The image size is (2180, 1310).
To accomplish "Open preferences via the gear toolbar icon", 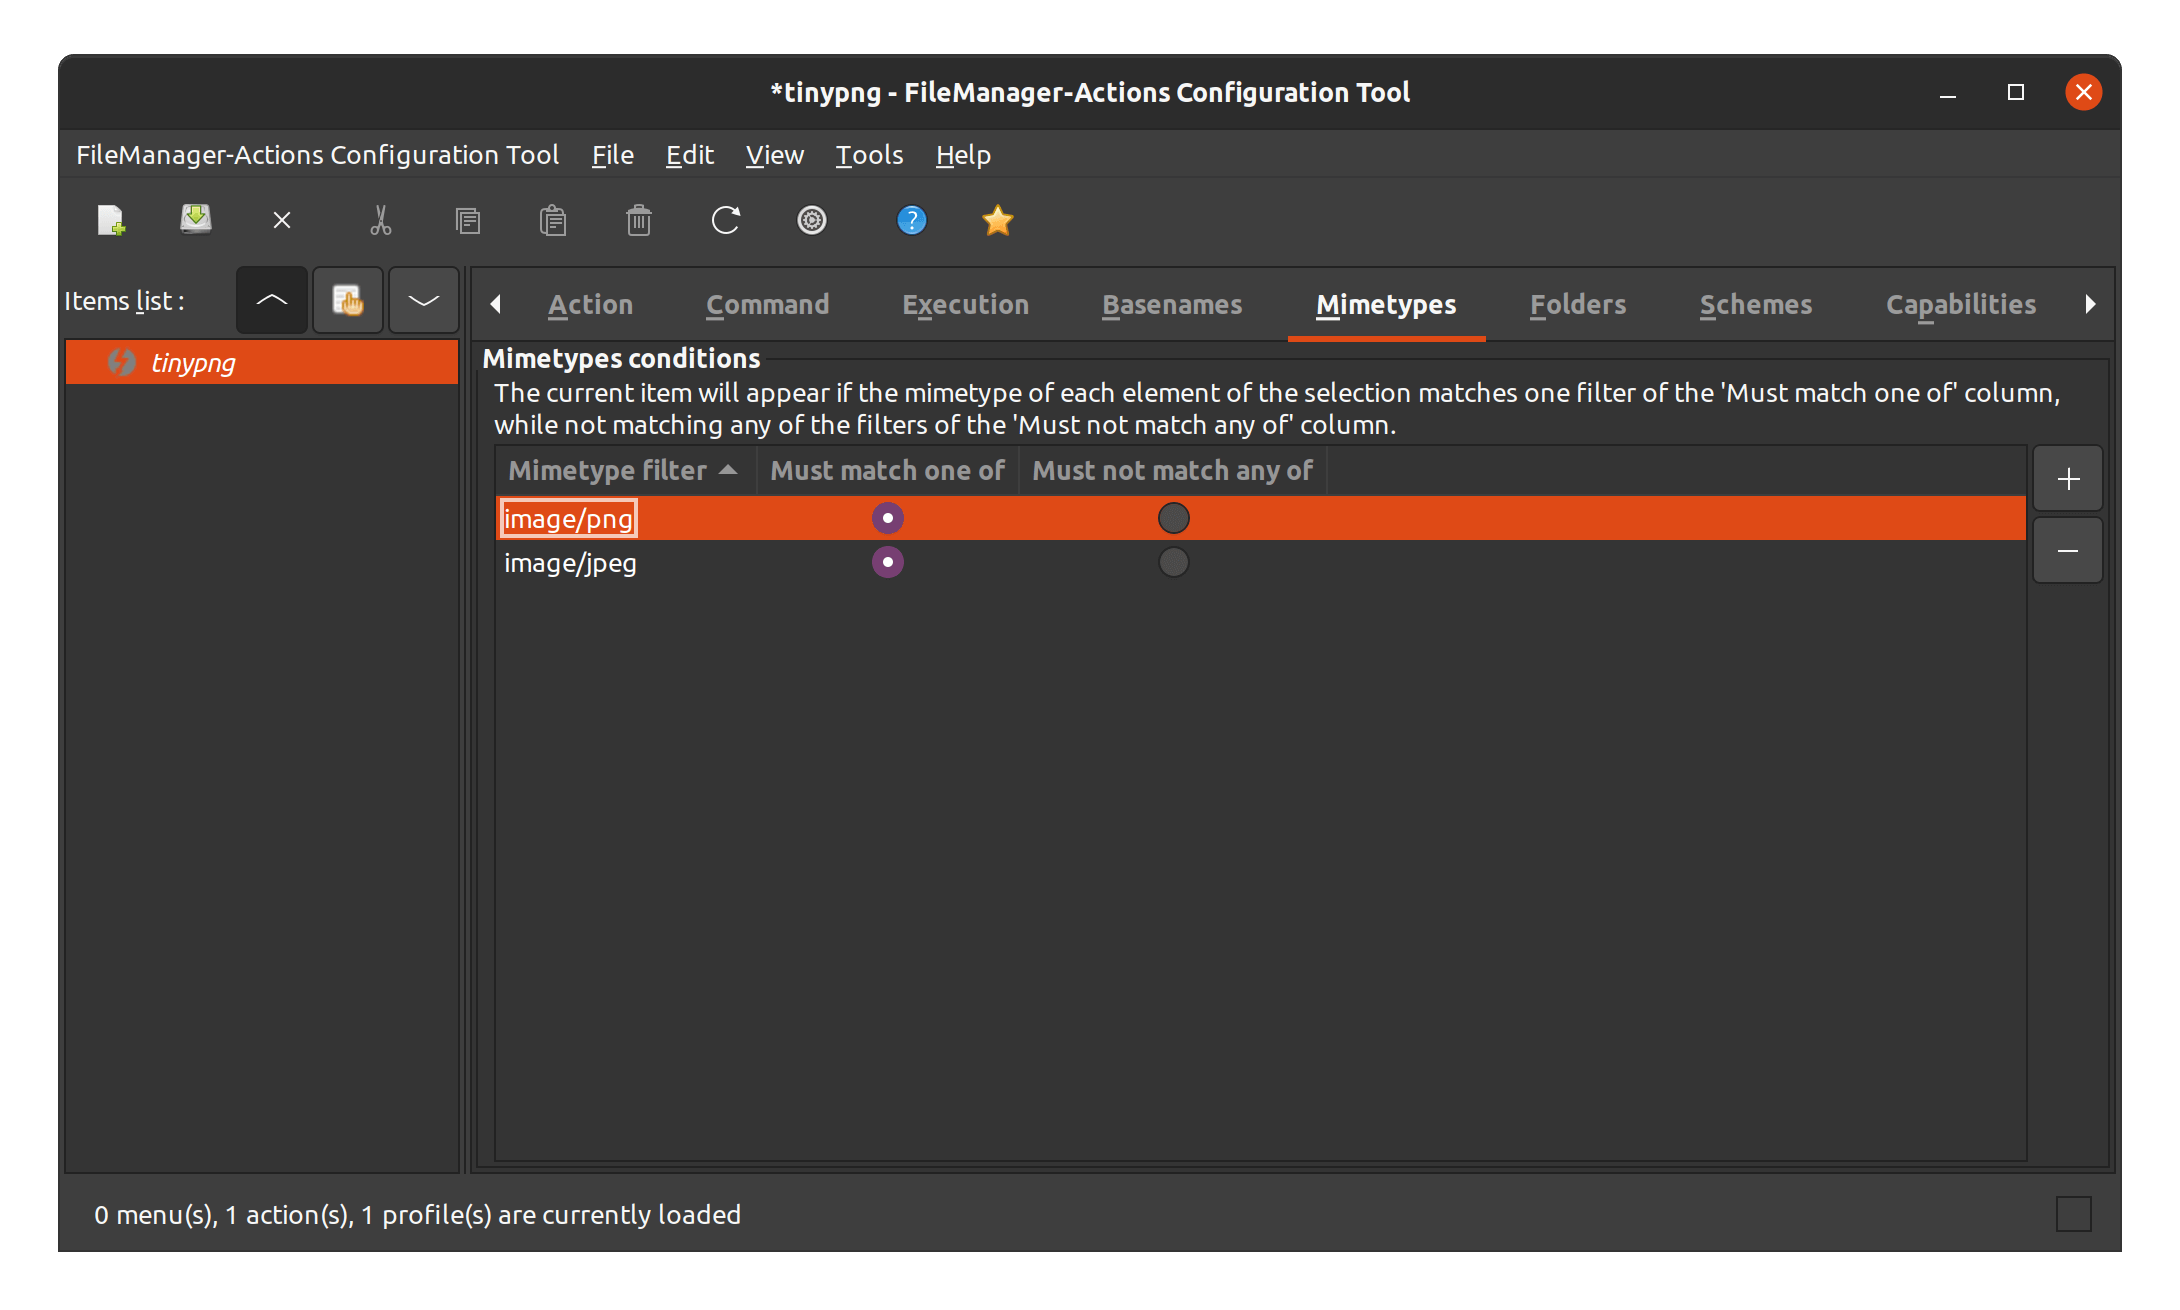I will (812, 220).
